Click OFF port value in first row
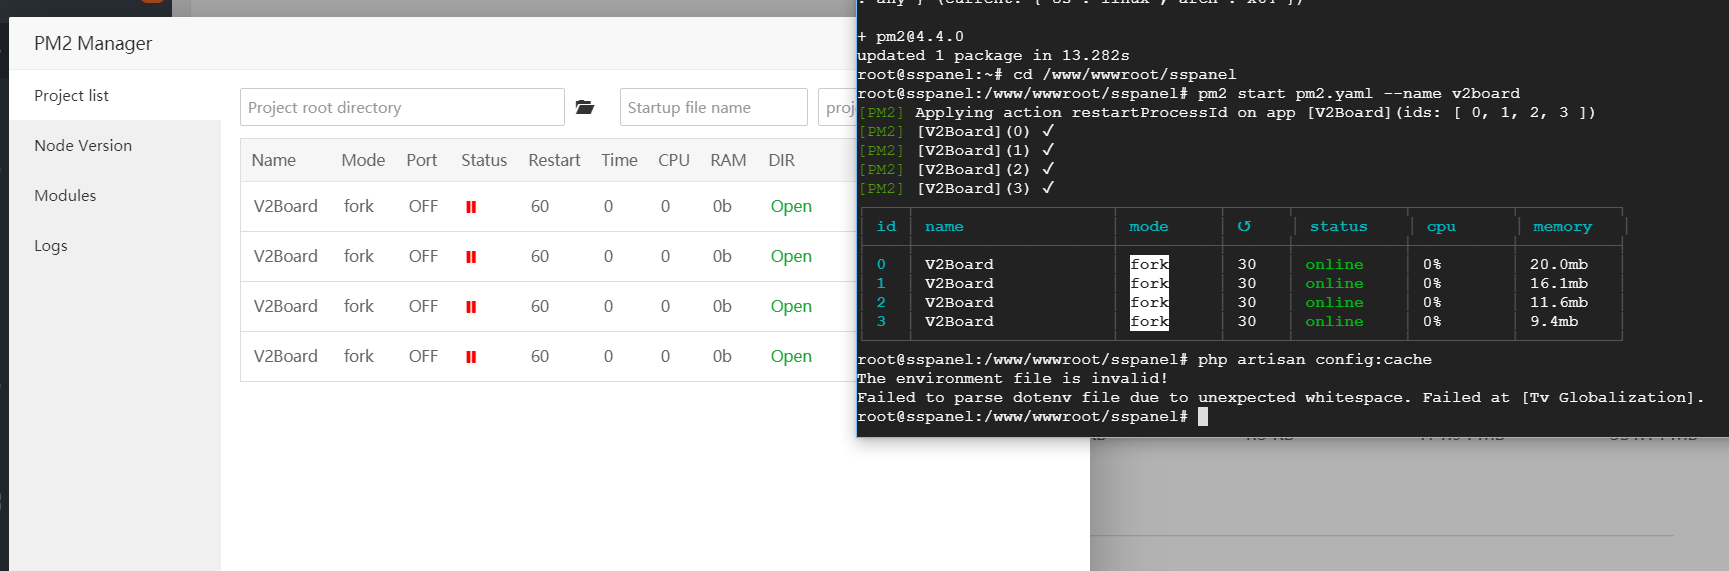1729x571 pixels. [423, 206]
